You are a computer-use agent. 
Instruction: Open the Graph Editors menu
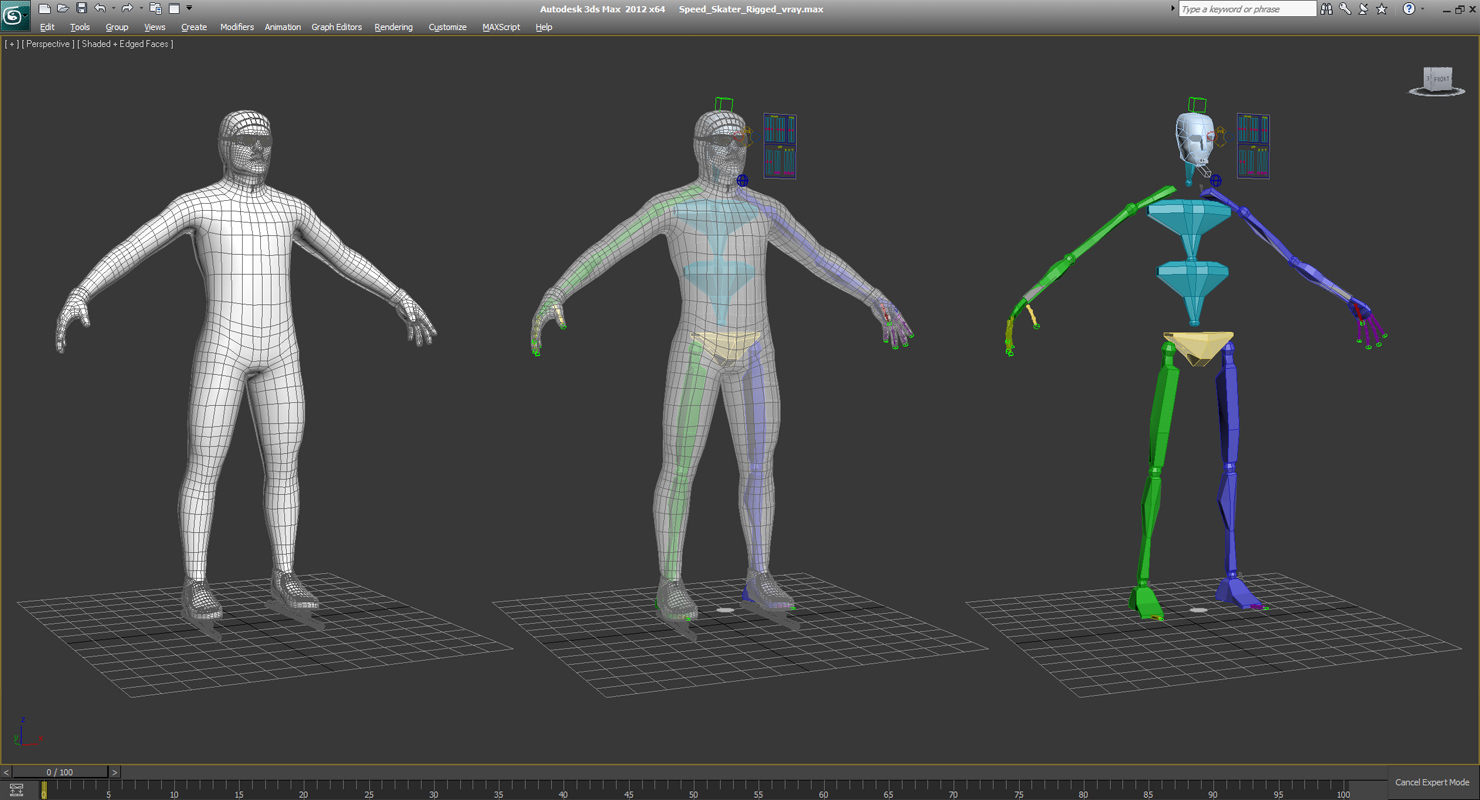(337, 27)
